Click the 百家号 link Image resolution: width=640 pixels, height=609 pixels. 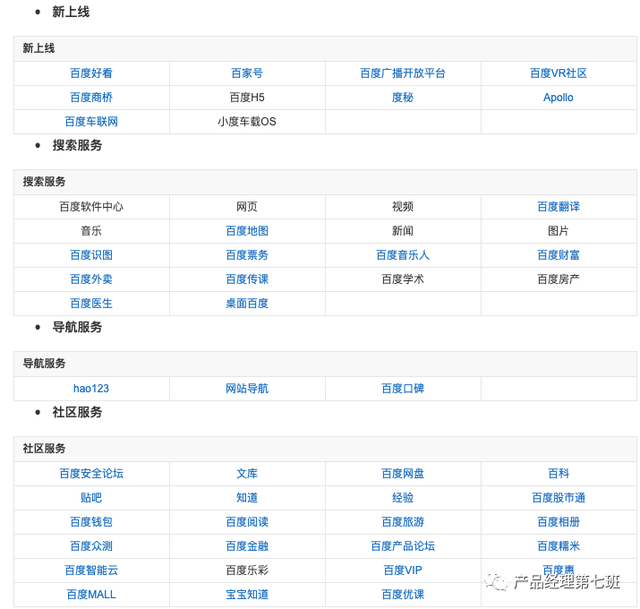pos(247,73)
